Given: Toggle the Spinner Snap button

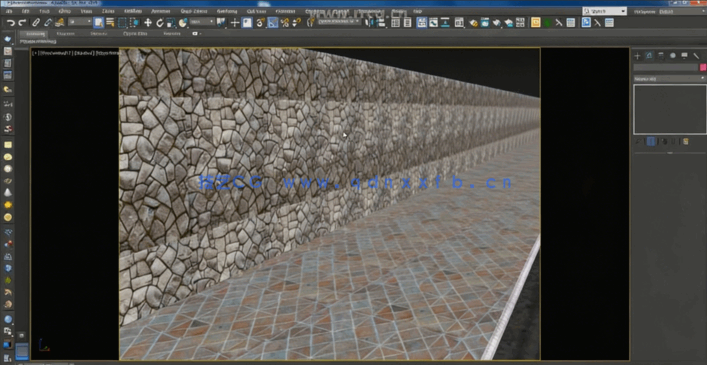Looking at the screenshot, I should click(x=296, y=23).
